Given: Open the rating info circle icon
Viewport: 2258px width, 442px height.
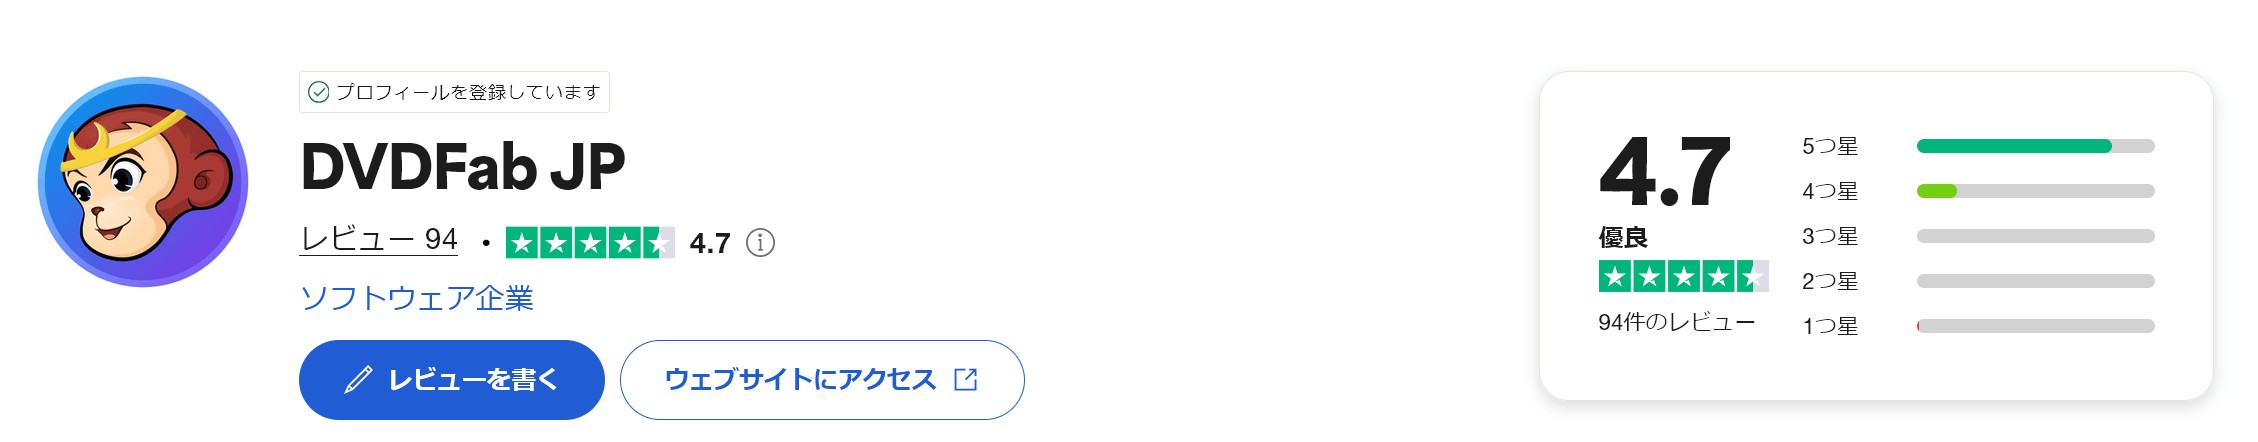Looking at the screenshot, I should tap(760, 243).
